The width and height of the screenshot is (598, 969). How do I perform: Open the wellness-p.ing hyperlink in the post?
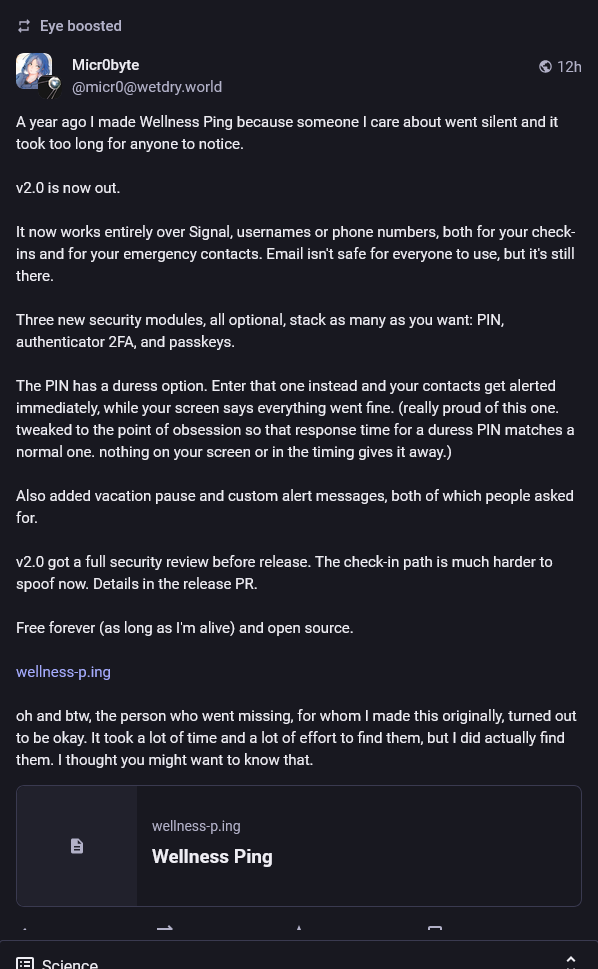tap(63, 672)
